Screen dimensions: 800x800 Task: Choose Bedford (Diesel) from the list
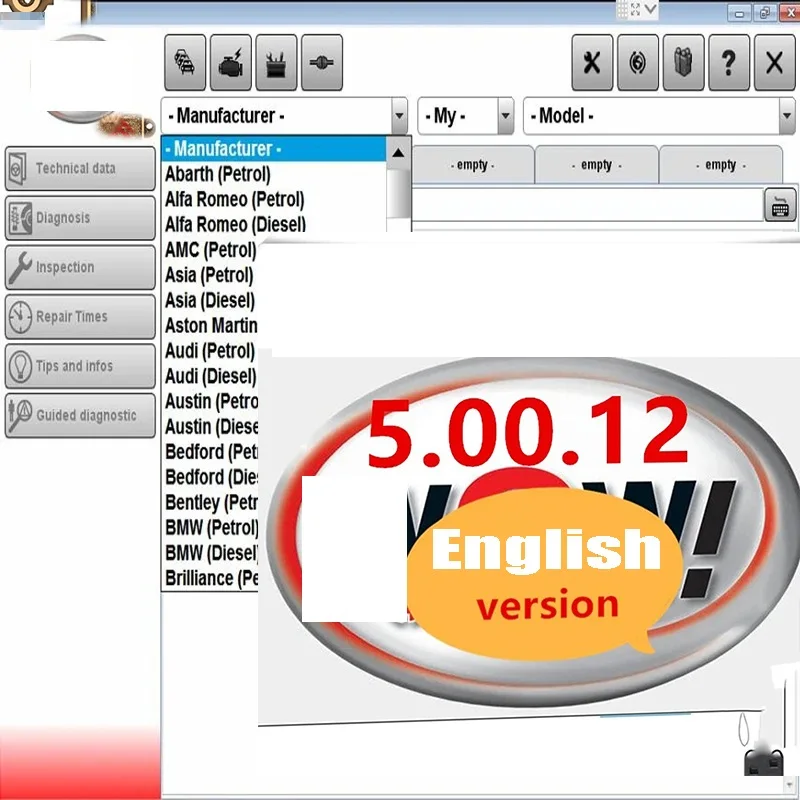(x=211, y=478)
